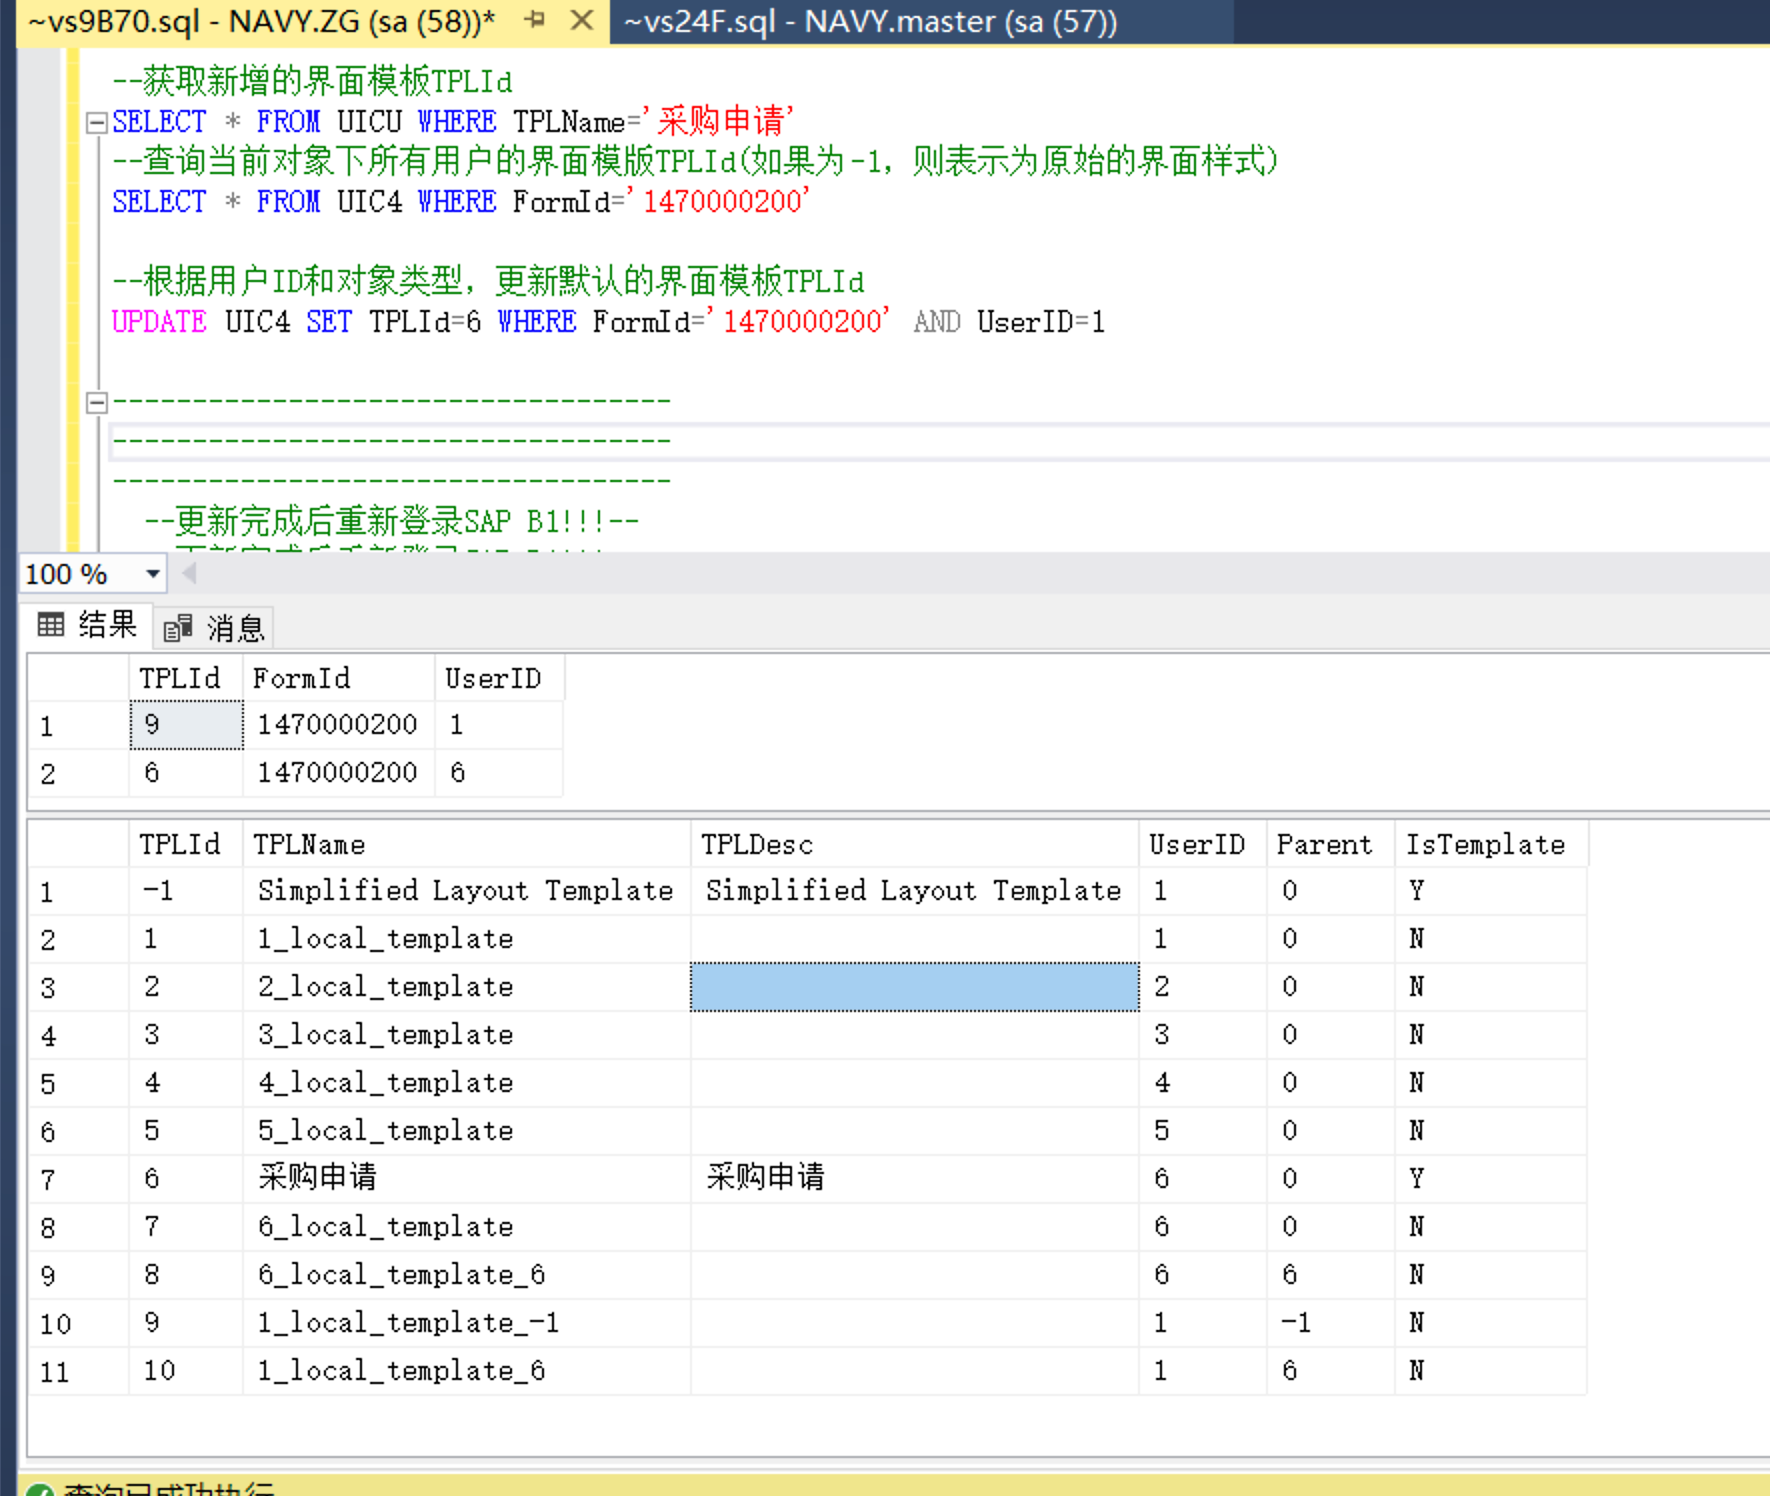
Task: Switch to the 消息 messages tab
Action: coord(215,628)
